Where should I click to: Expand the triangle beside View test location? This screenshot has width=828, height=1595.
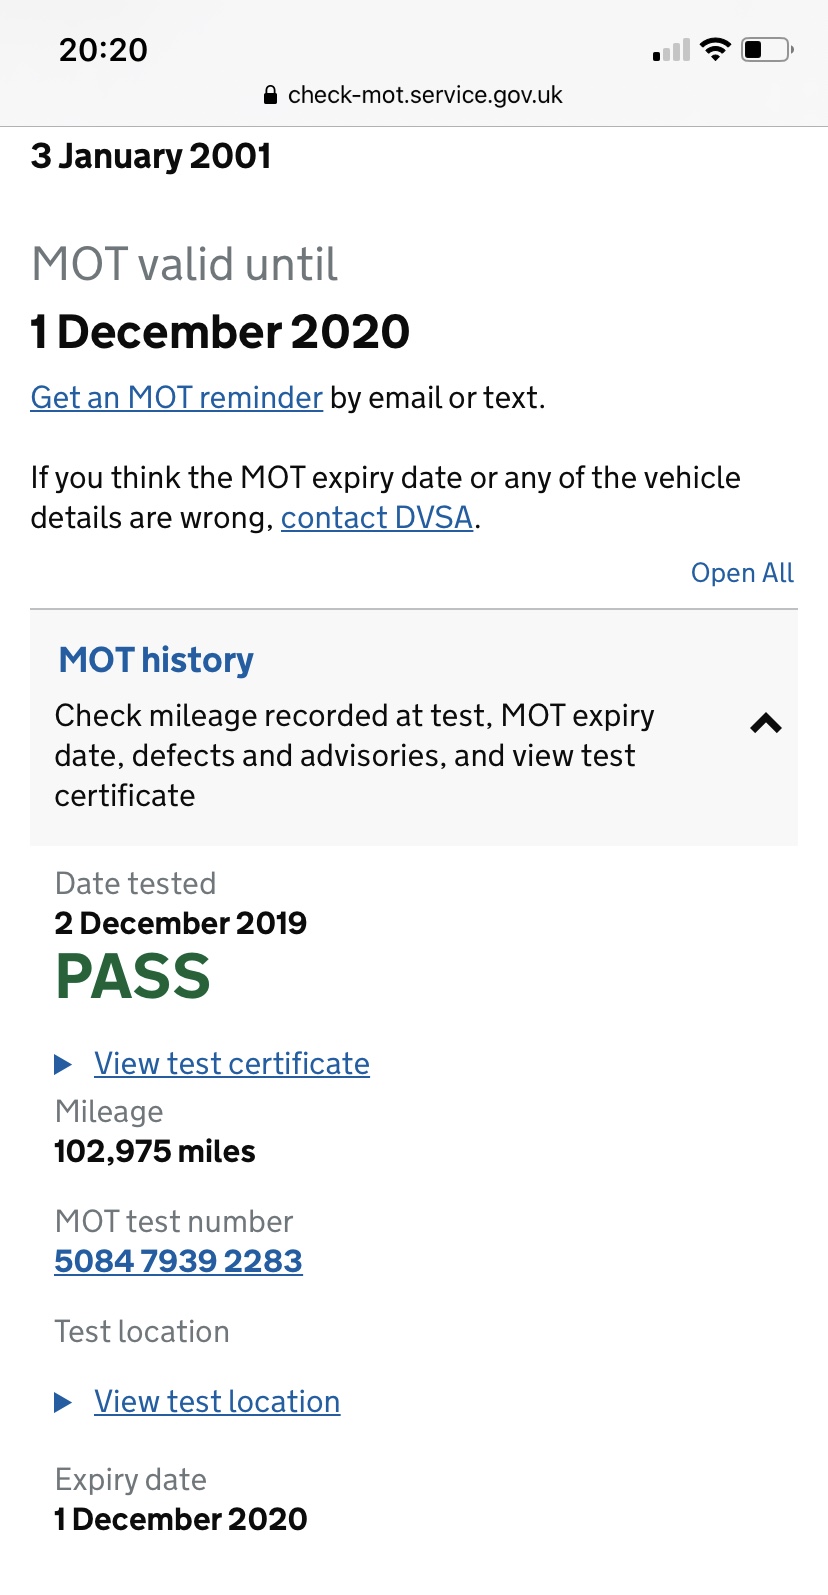[63, 1403]
